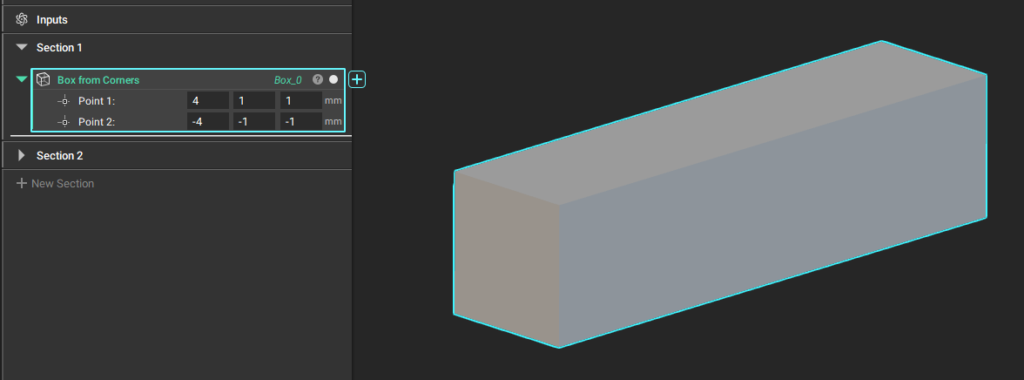The height and width of the screenshot is (380, 1024).
Task: Click the plus icon beside Box_0 block
Action: click(x=357, y=80)
